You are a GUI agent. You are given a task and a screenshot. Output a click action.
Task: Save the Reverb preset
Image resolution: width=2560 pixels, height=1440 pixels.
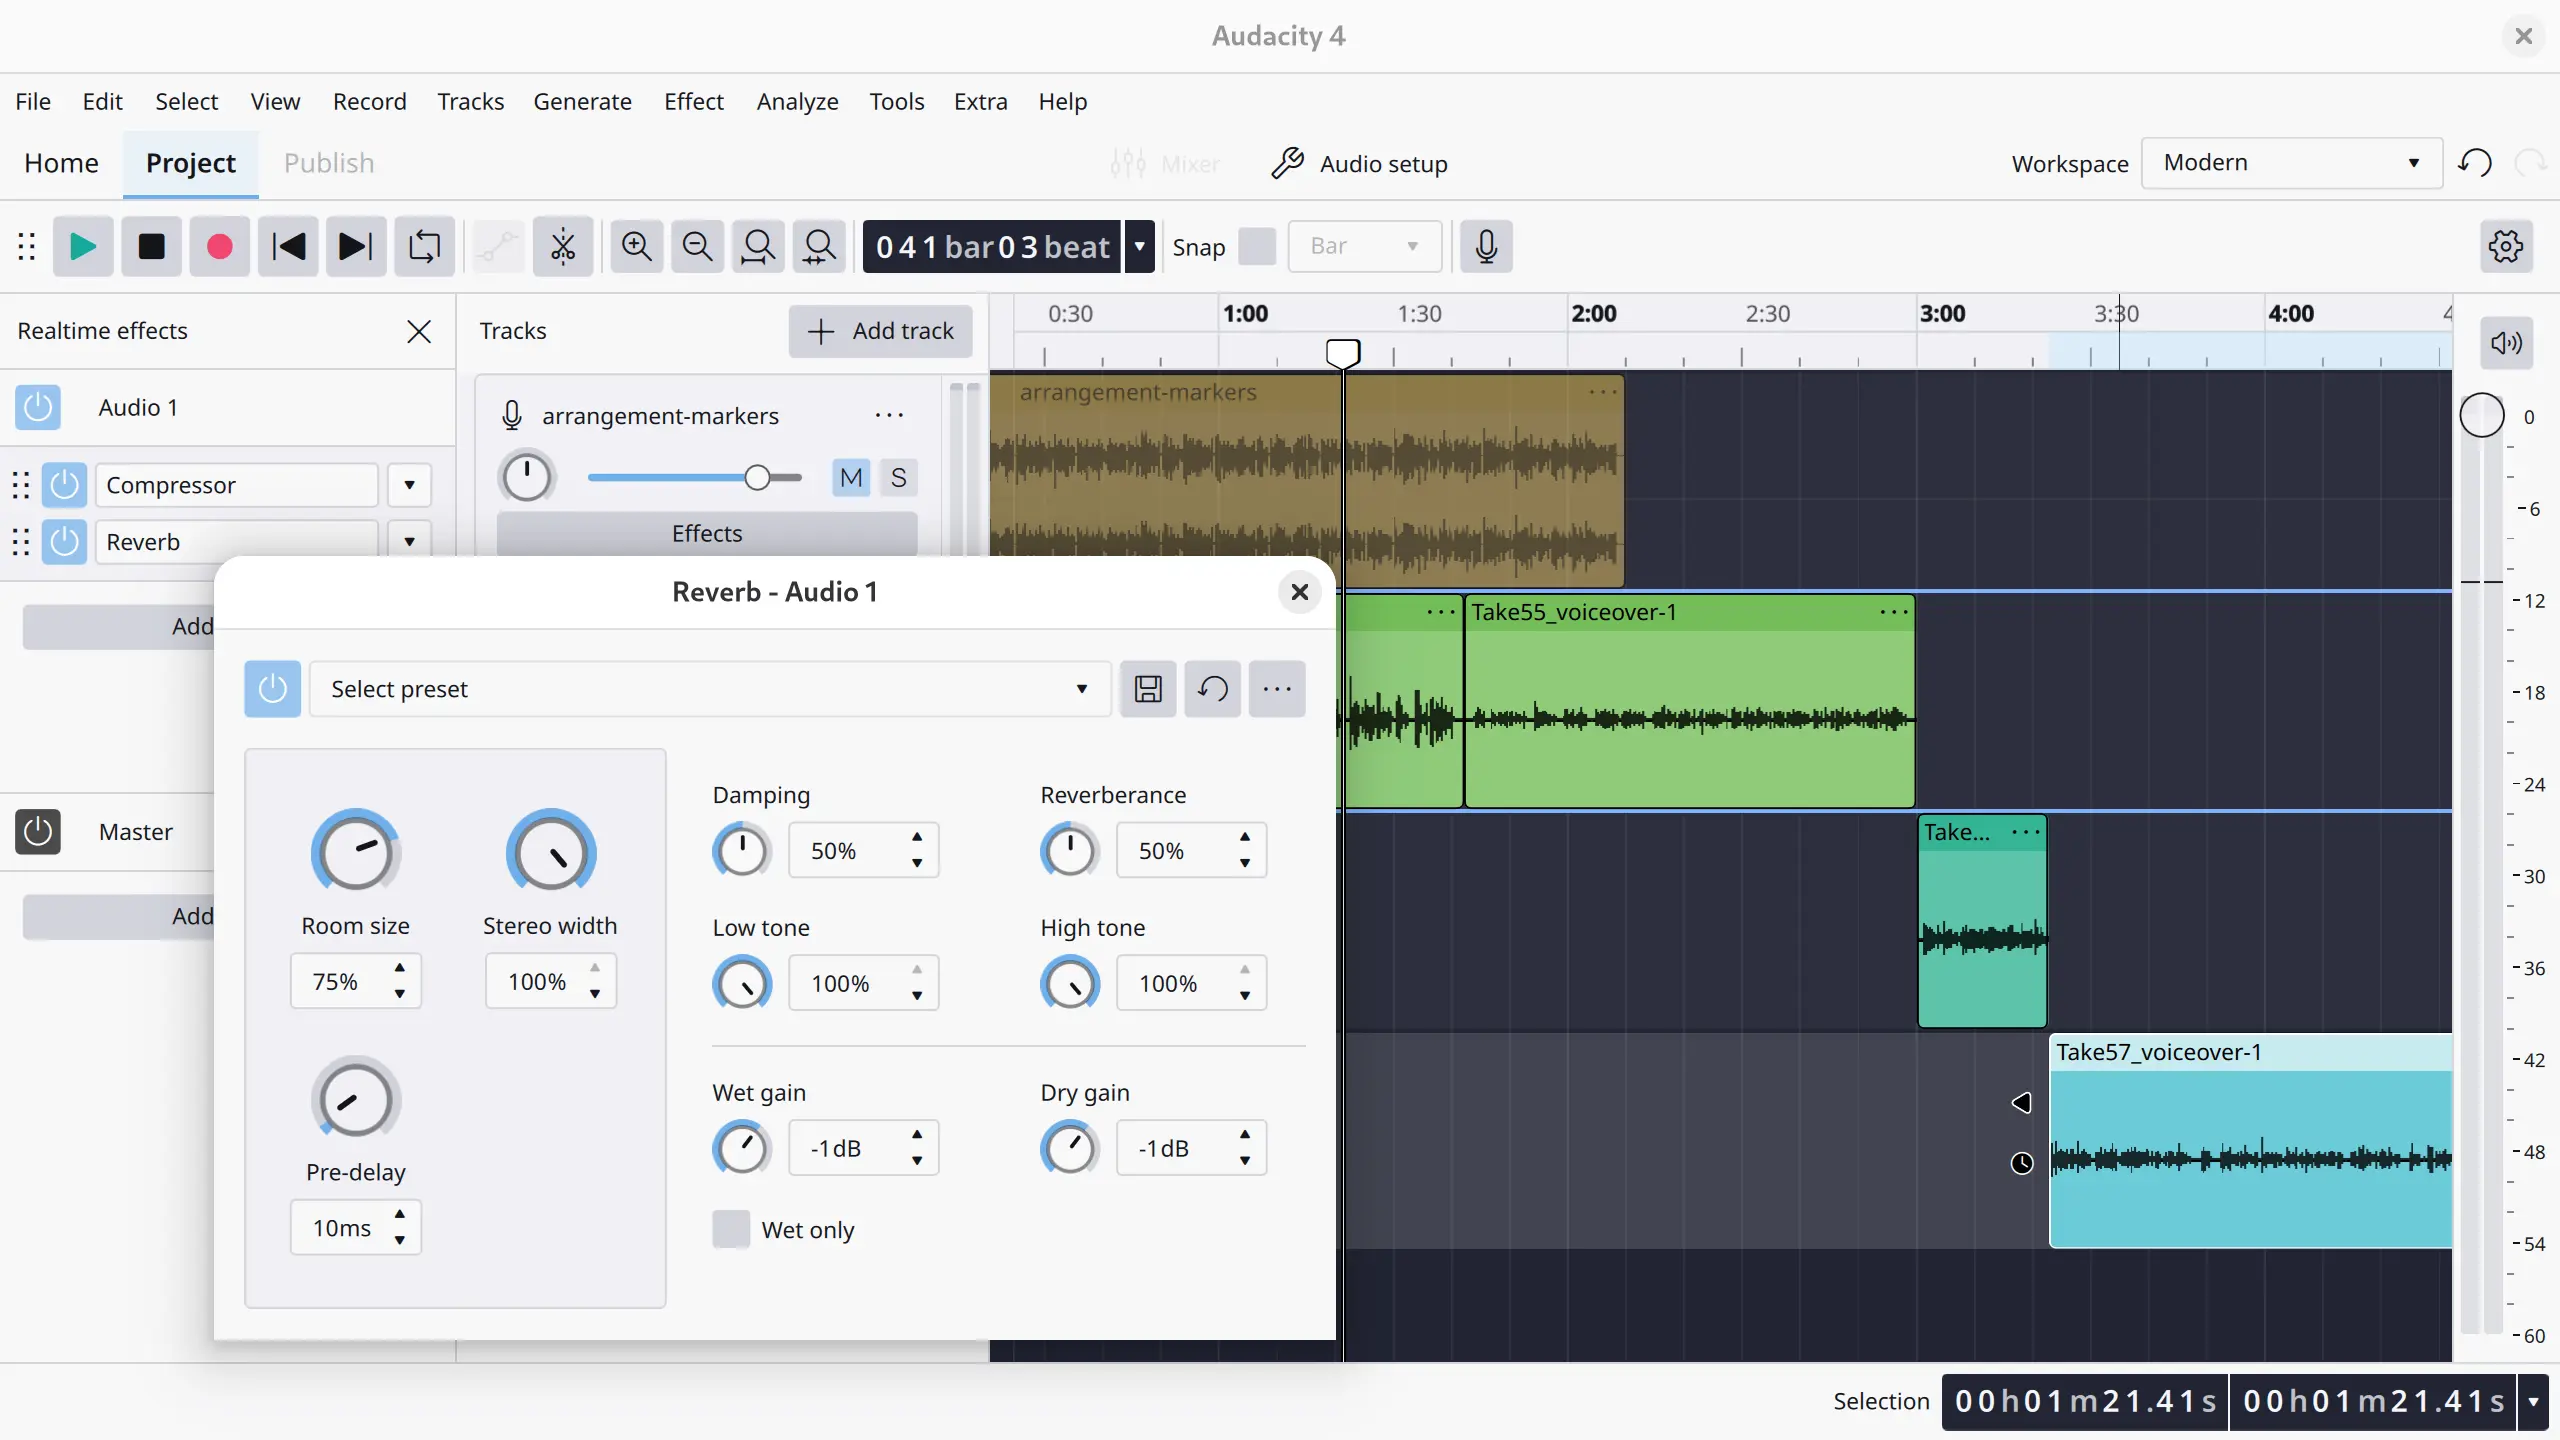coord(1148,689)
